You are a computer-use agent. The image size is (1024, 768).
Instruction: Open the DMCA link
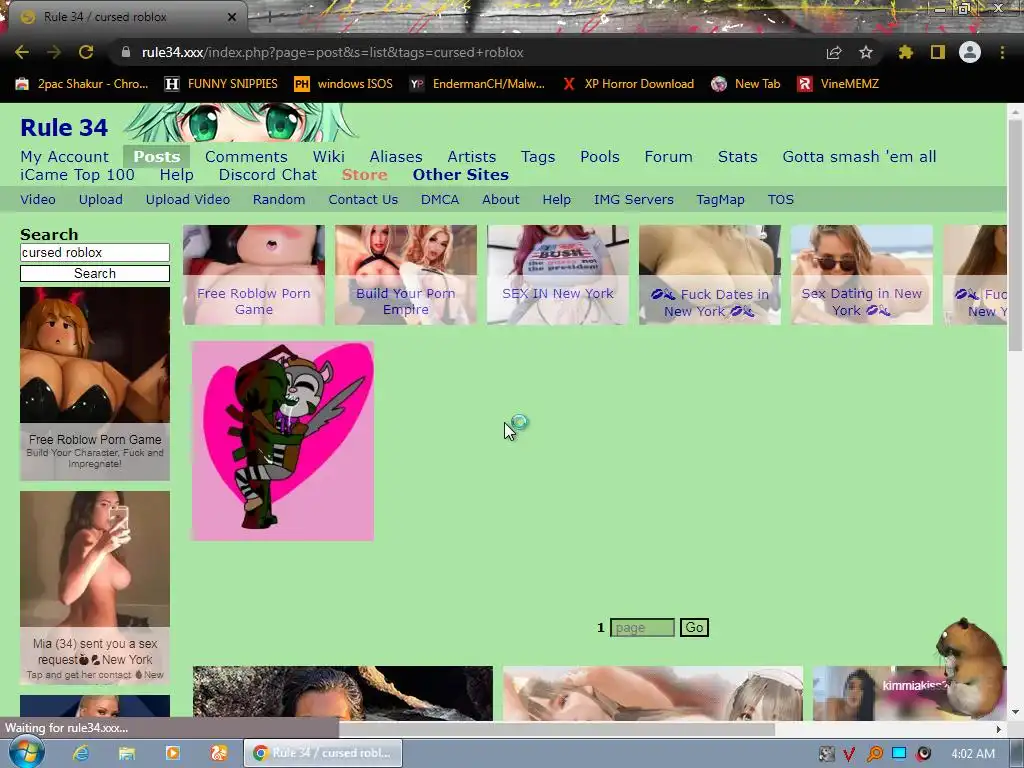(x=440, y=200)
